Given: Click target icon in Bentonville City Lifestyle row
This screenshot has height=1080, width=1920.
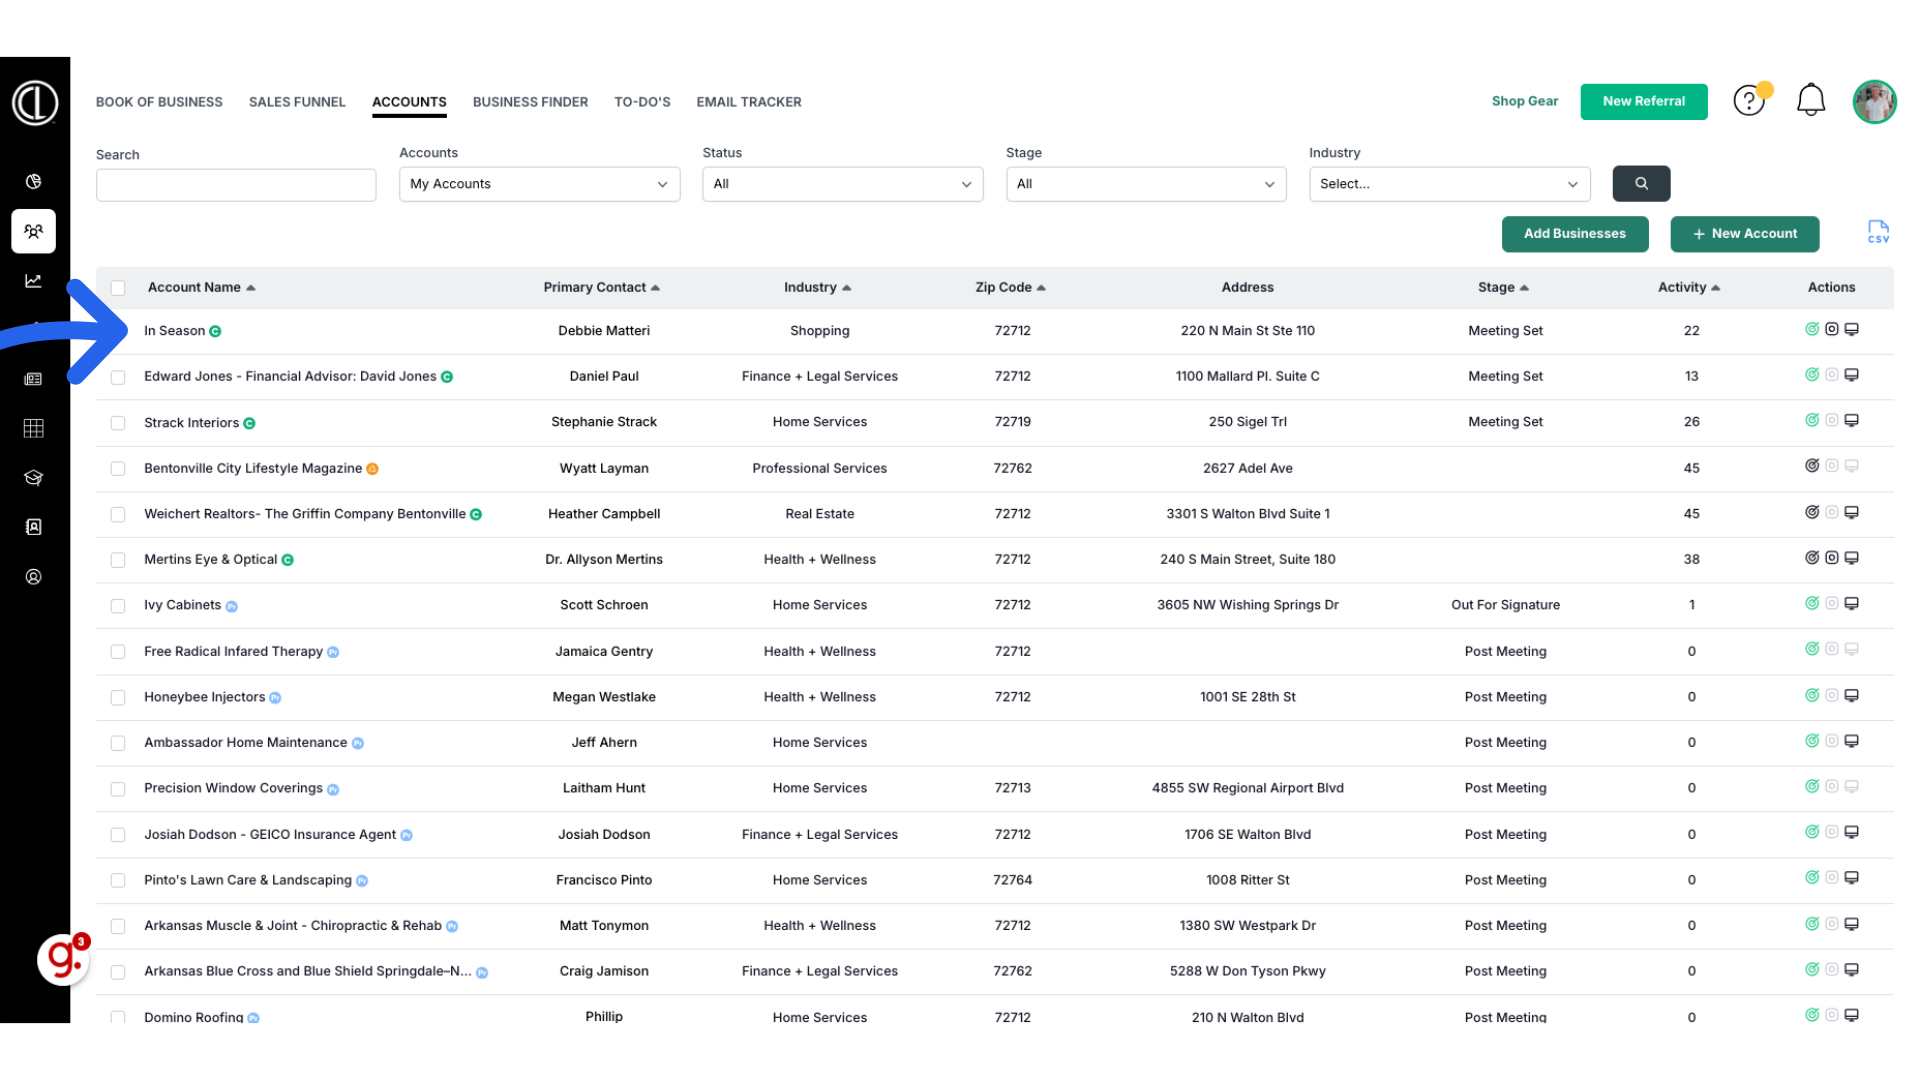Looking at the screenshot, I should click(1812, 466).
